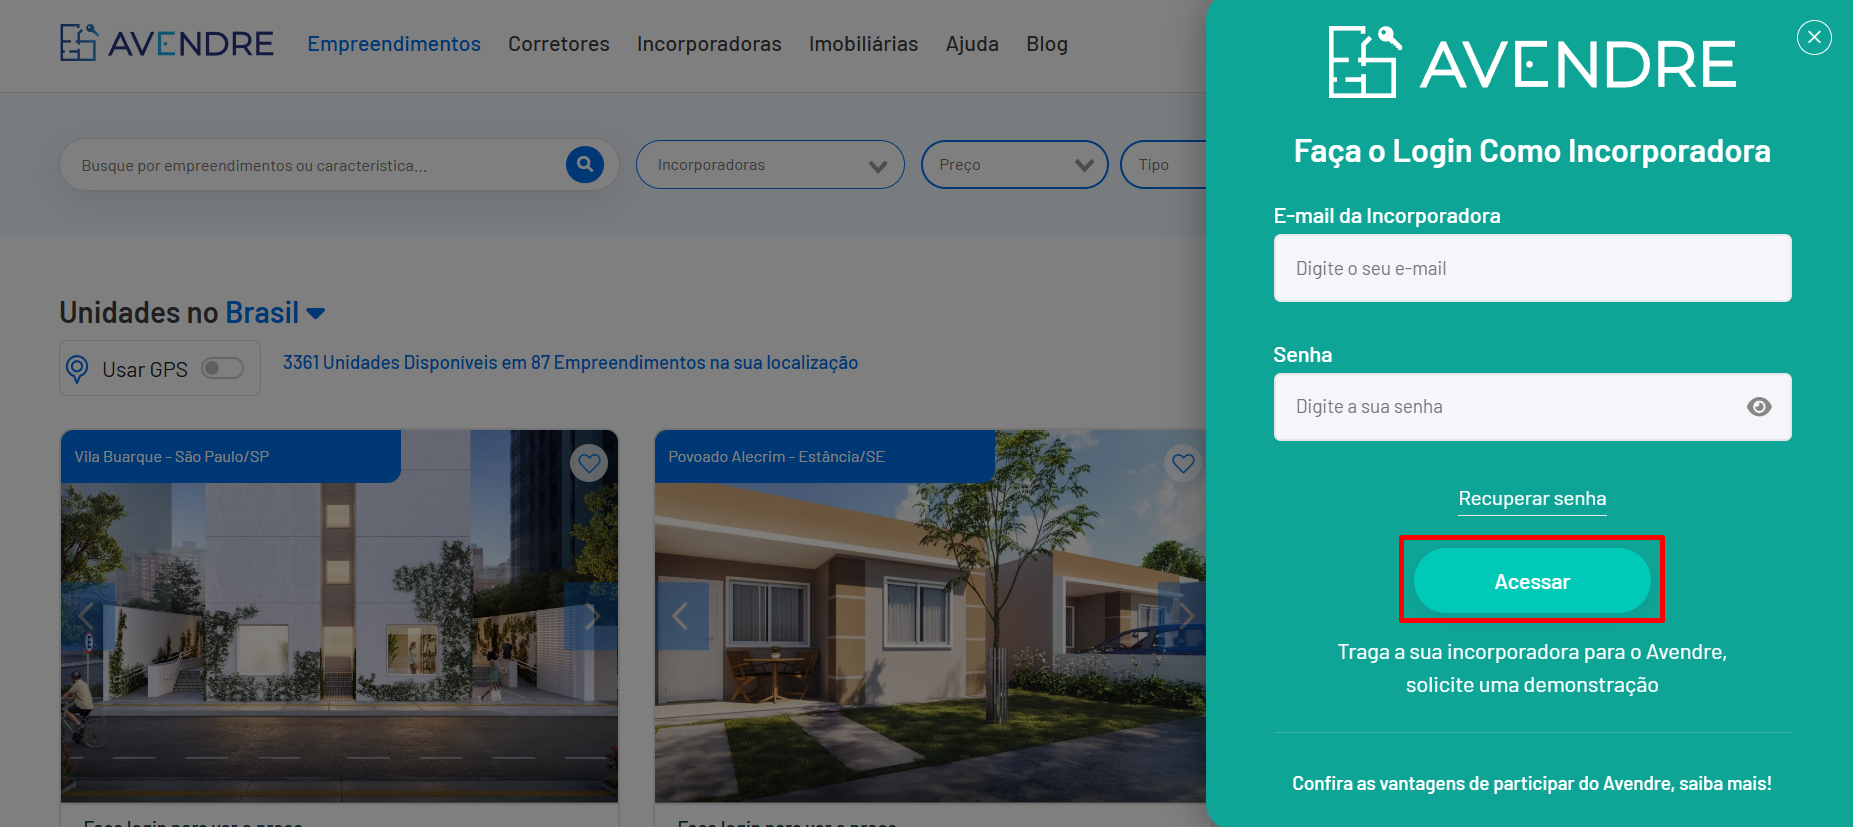Viewport: 1853px width, 827px height.
Task: Open the Tipo filter dropdown
Action: click(1164, 165)
